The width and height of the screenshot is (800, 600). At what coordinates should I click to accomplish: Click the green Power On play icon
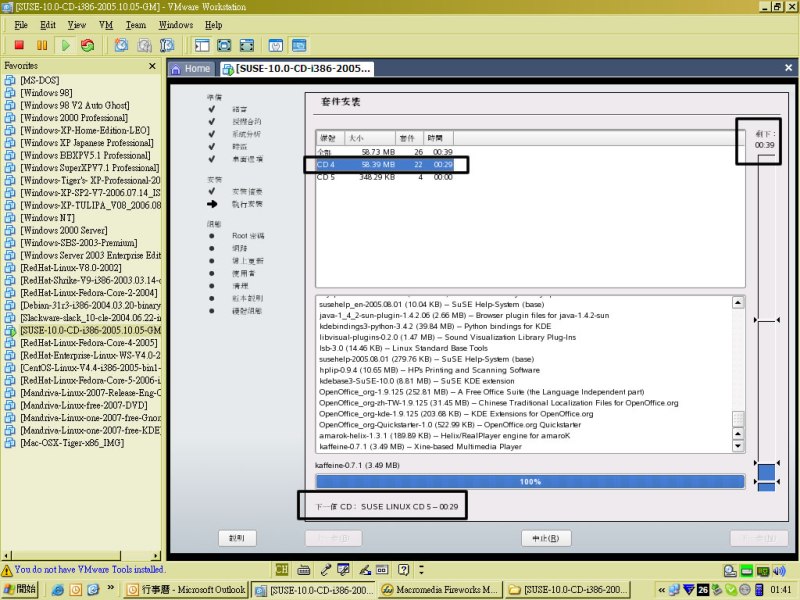[x=65, y=45]
